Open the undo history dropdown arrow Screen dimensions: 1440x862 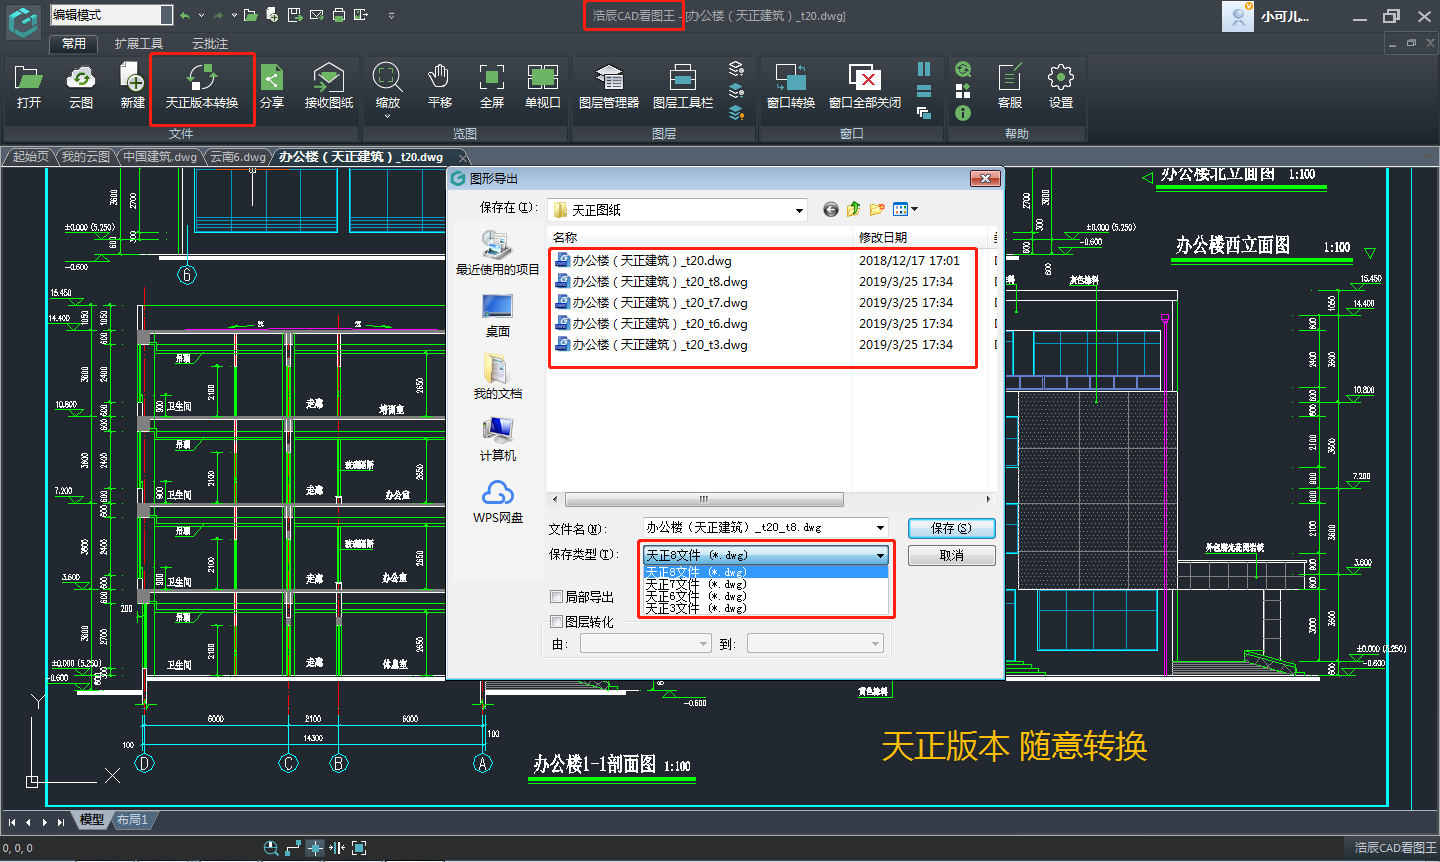click(200, 15)
